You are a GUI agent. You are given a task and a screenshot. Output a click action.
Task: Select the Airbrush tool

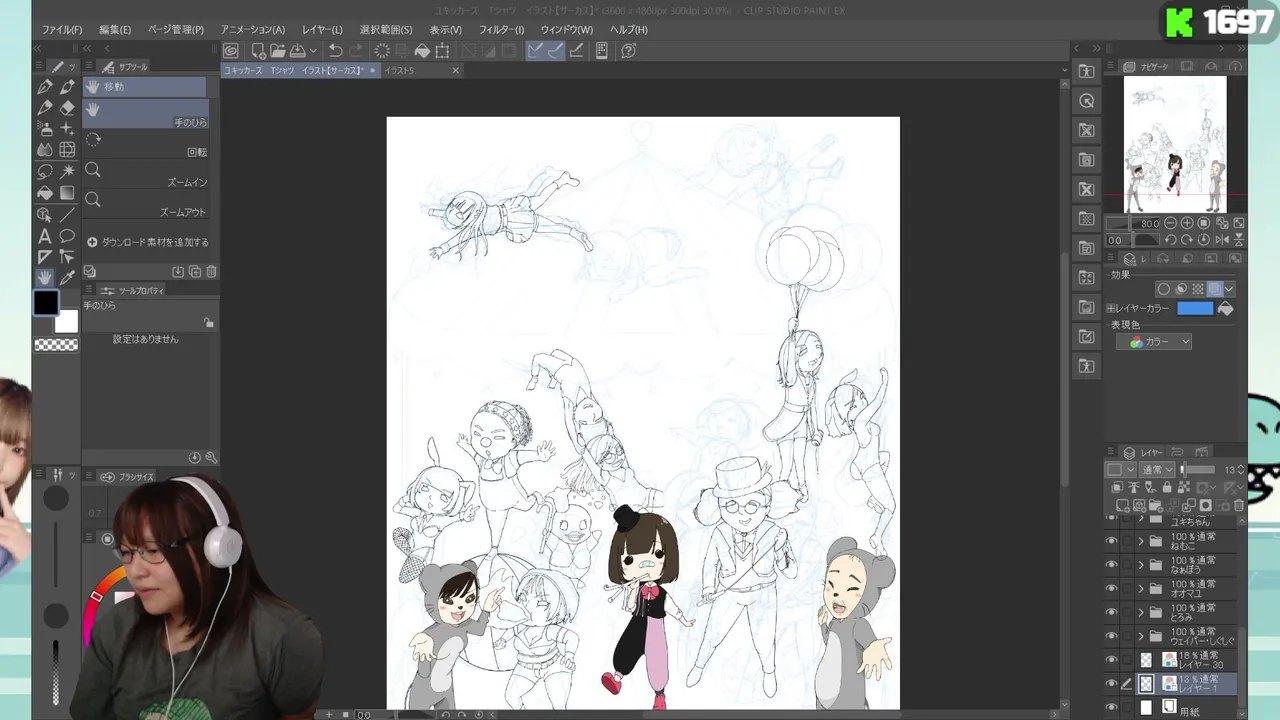(45, 129)
